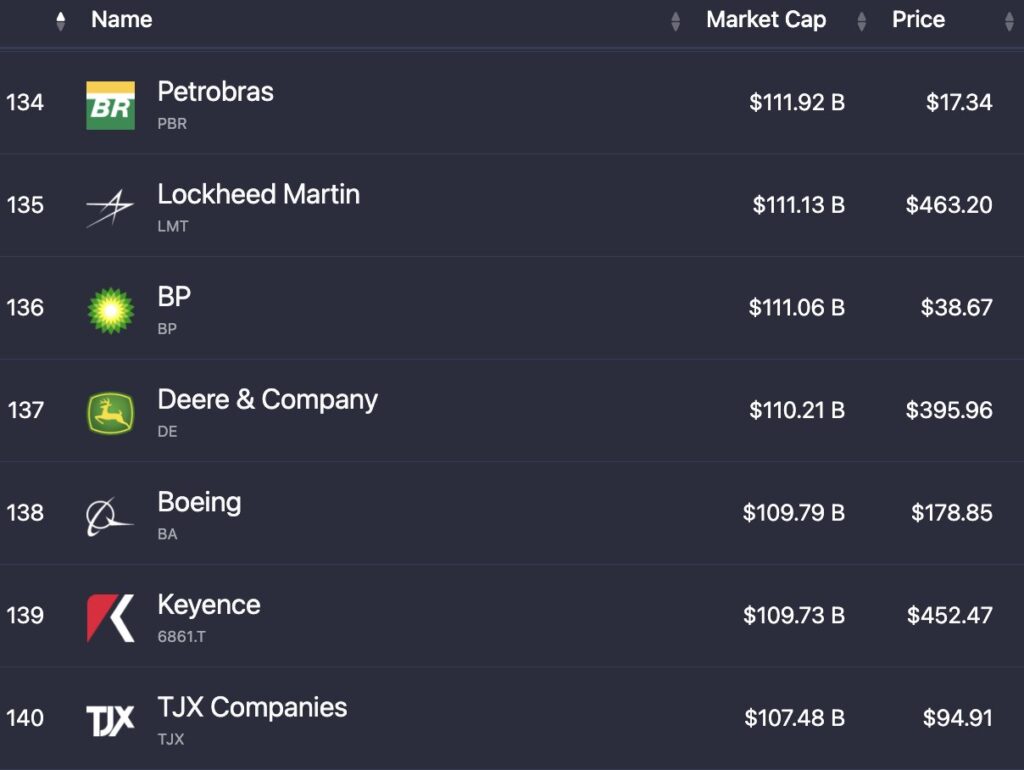Select Keyence's $452.47 price cell
The width and height of the screenshot is (1024, 770).
point(949,615)
